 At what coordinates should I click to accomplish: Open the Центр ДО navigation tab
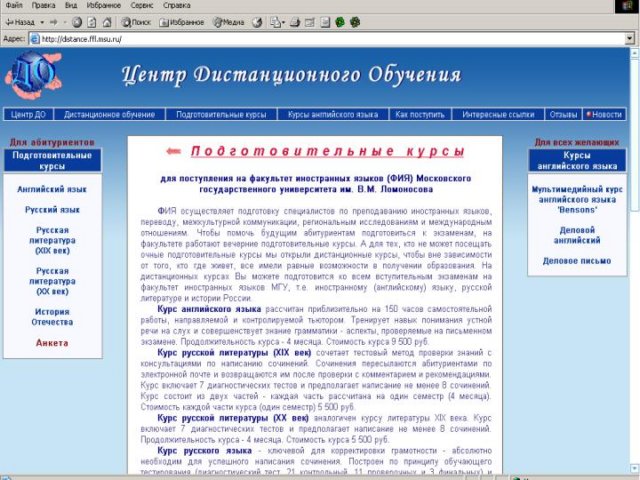(x=28, y=114)
